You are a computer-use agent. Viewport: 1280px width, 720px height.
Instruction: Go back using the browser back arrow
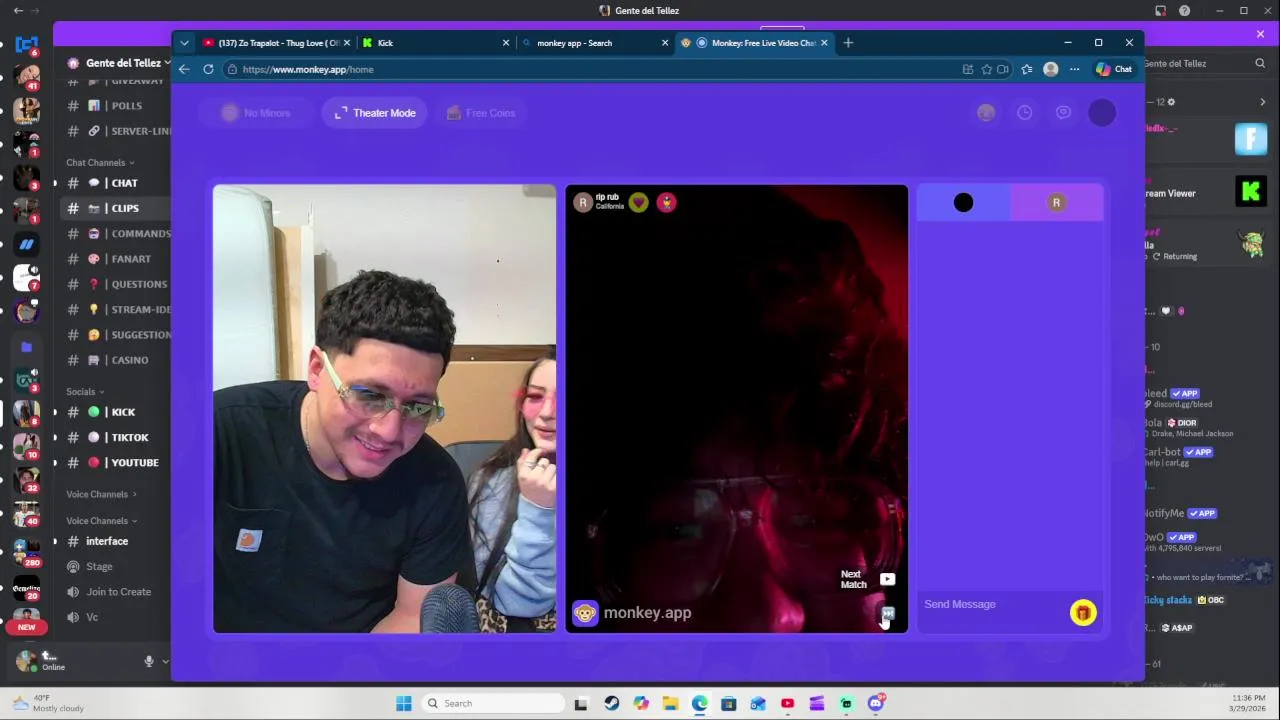coord(184,69)
